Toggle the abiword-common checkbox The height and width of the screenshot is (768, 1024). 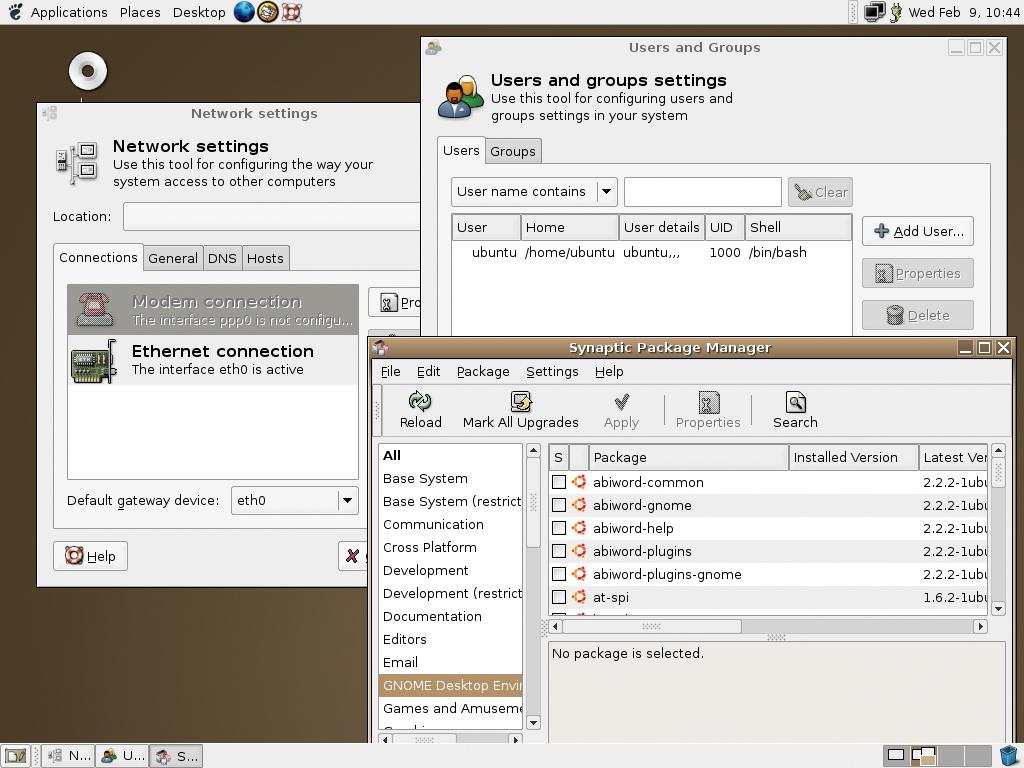tap(559, 482)
